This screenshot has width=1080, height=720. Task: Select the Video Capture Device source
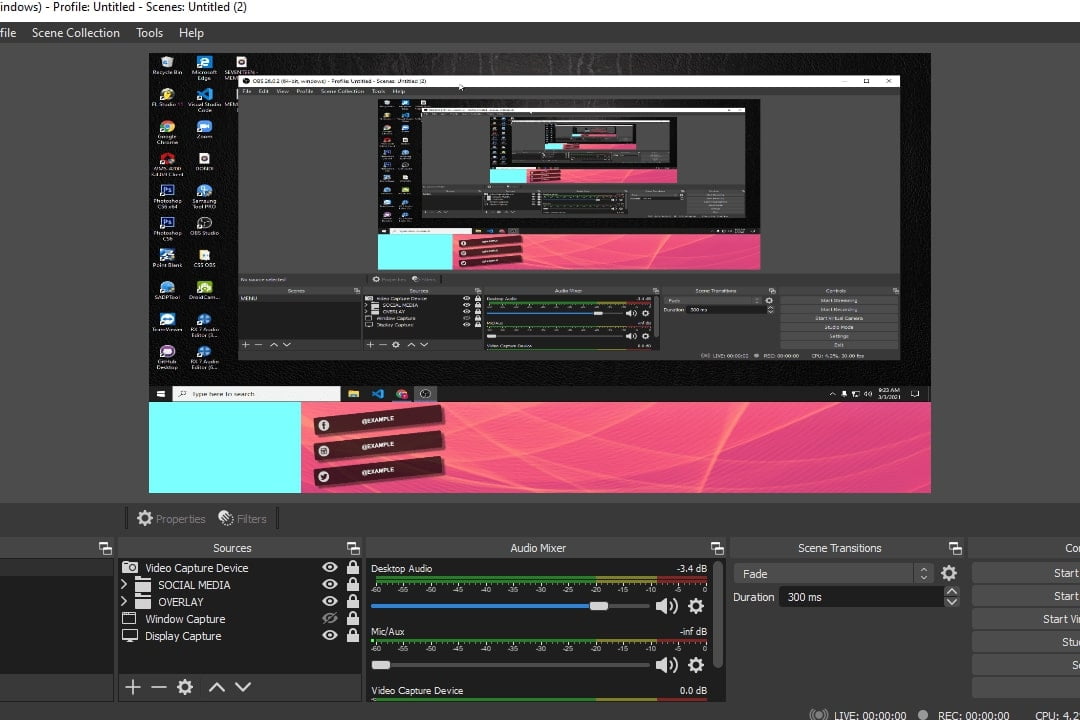pos(196,568)
